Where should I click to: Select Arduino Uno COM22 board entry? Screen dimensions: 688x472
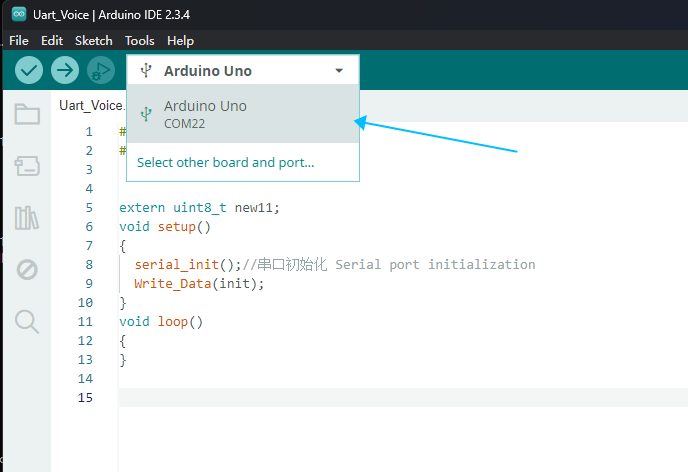point(243,114)
